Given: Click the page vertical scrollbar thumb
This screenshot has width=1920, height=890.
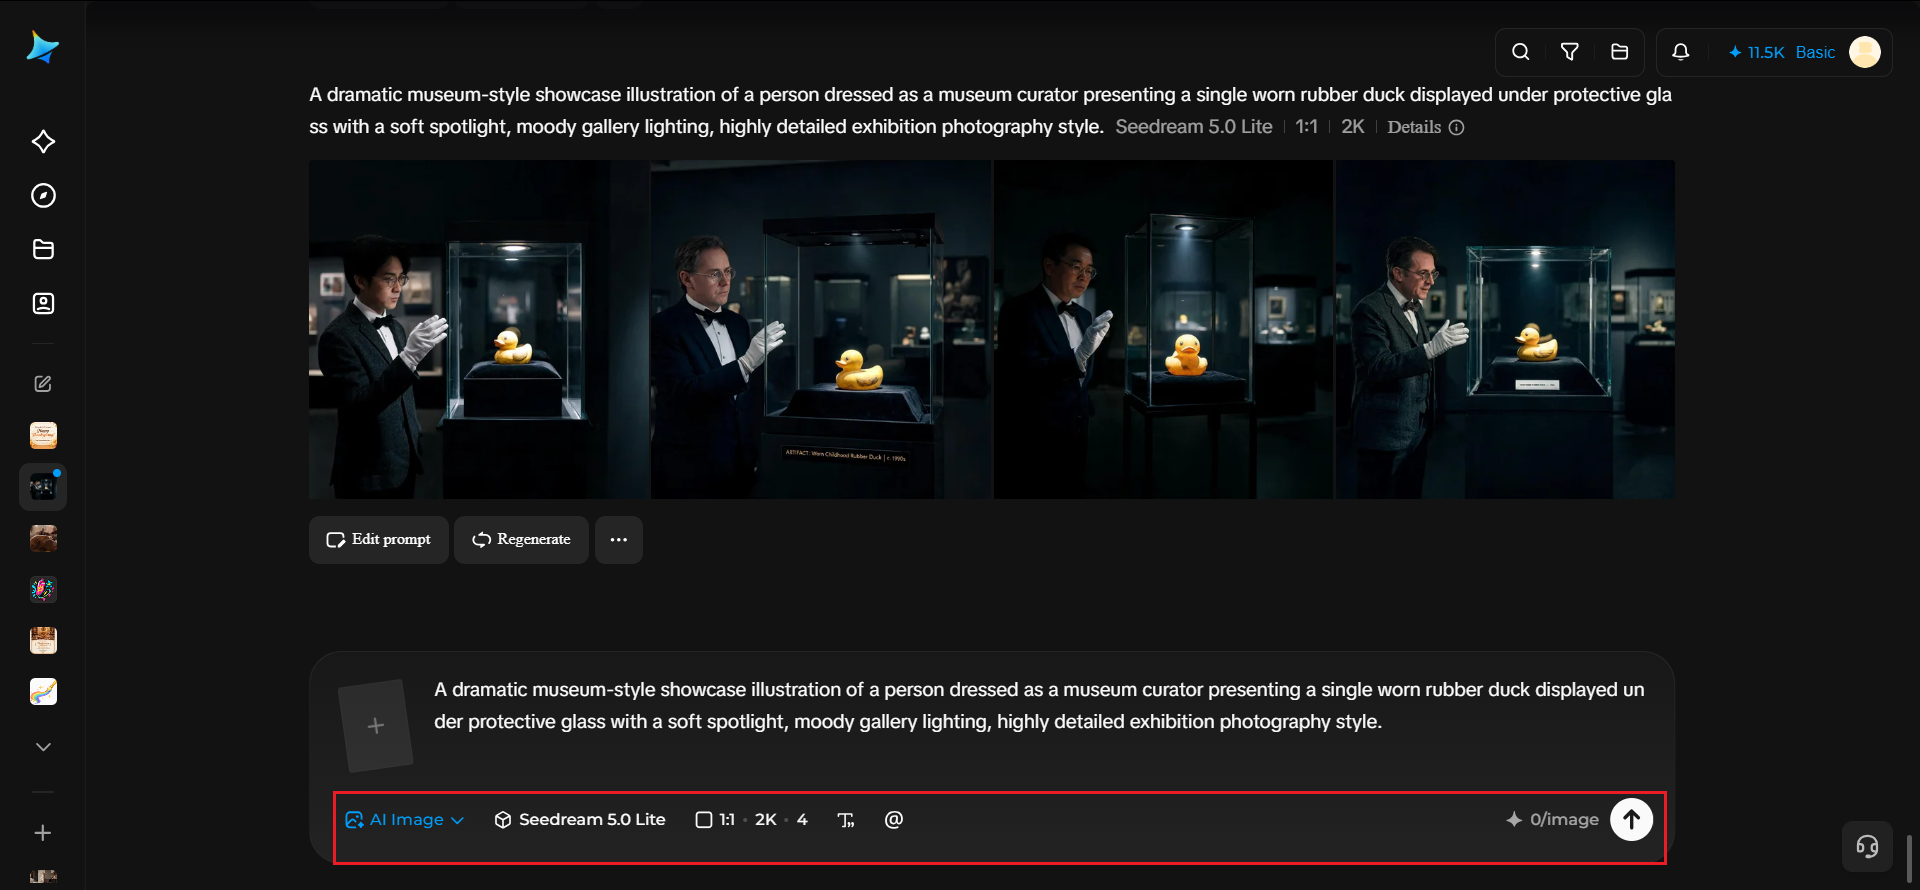Looking at the screenshot, I should [1909, 859].
